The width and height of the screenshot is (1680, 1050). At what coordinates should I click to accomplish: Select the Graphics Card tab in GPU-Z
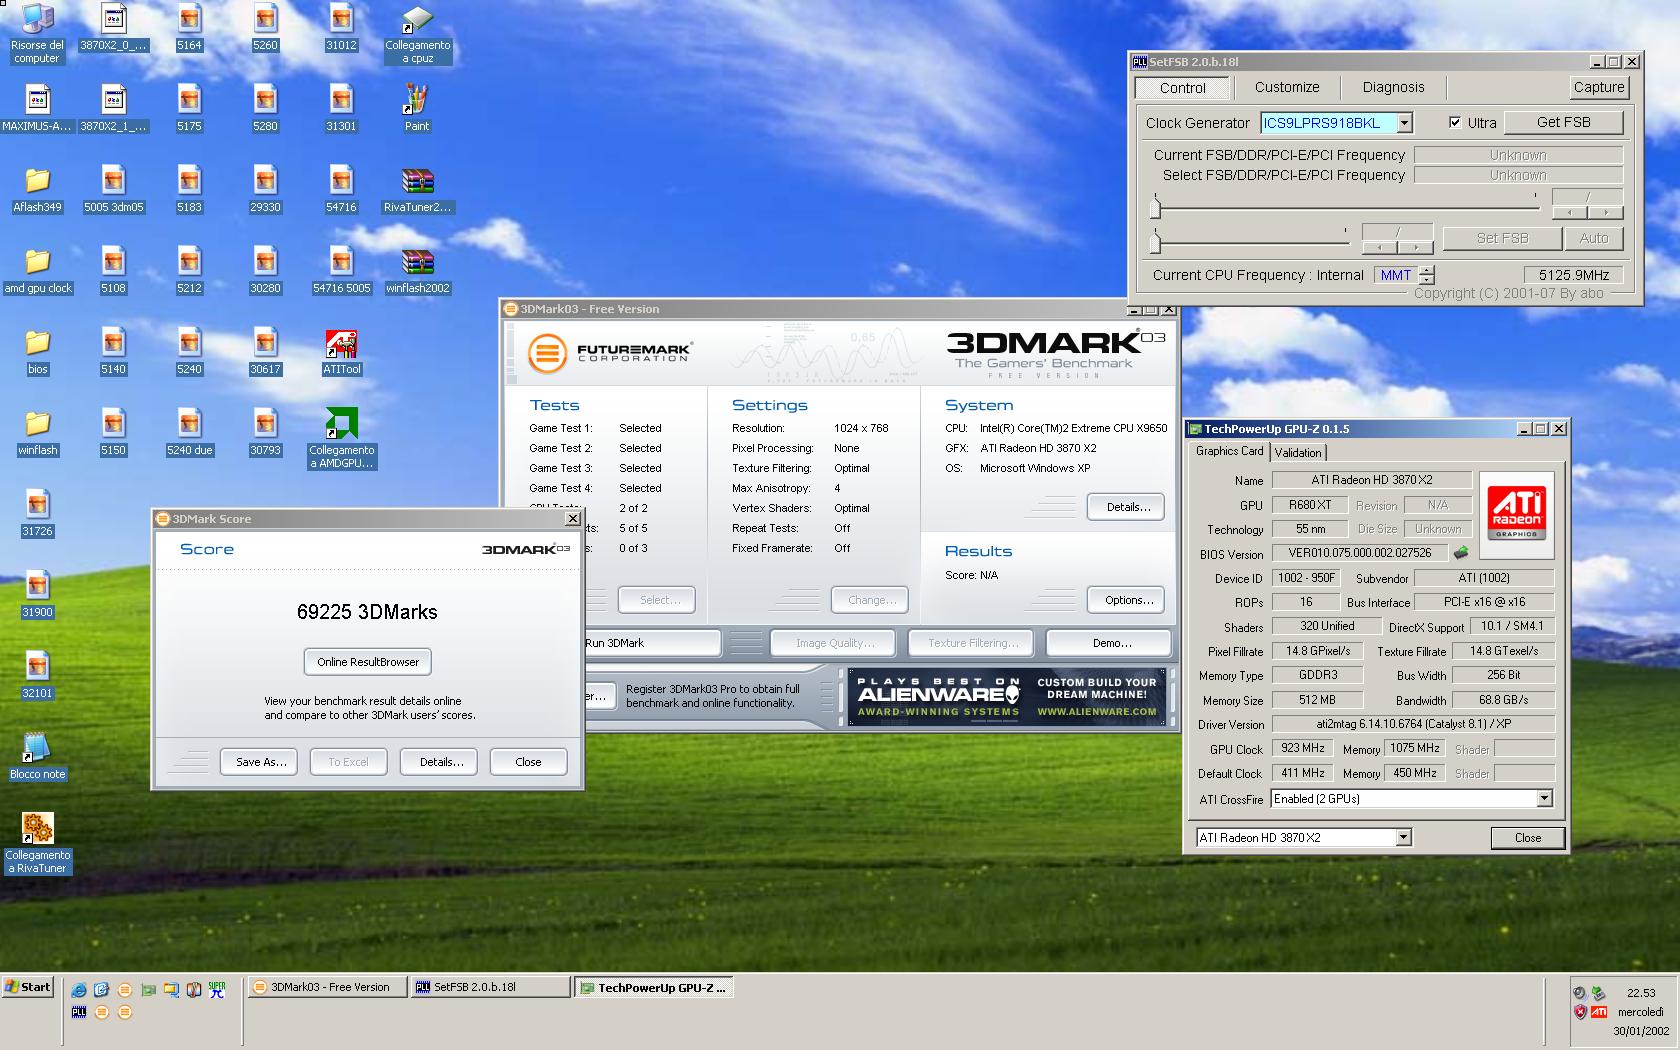[x=1229, y=451]
